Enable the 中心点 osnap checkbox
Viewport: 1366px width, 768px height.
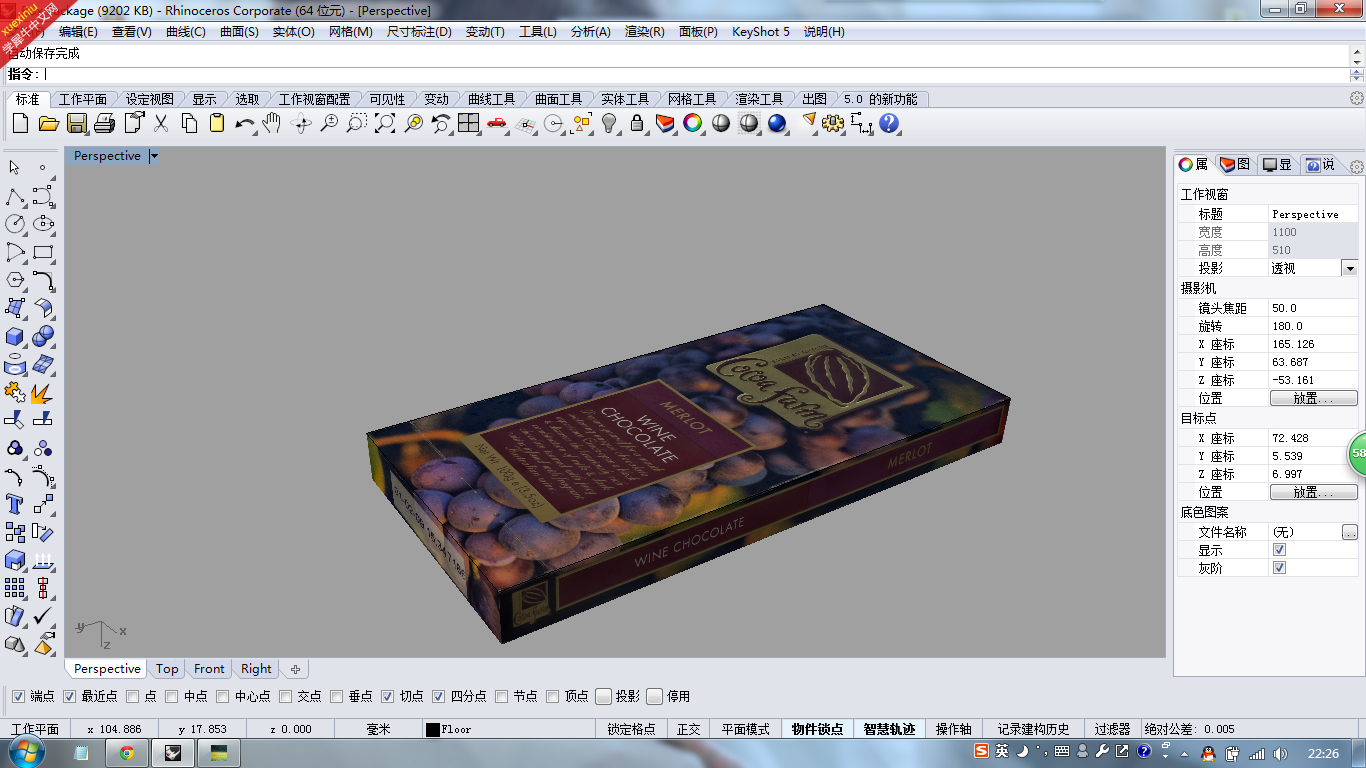click(222, 696)
